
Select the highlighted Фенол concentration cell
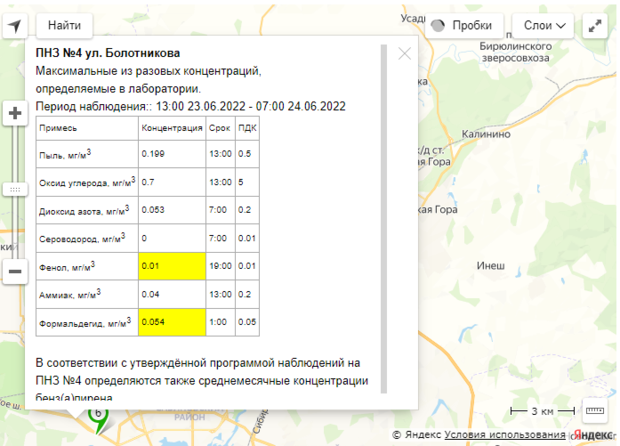point(170,267)
